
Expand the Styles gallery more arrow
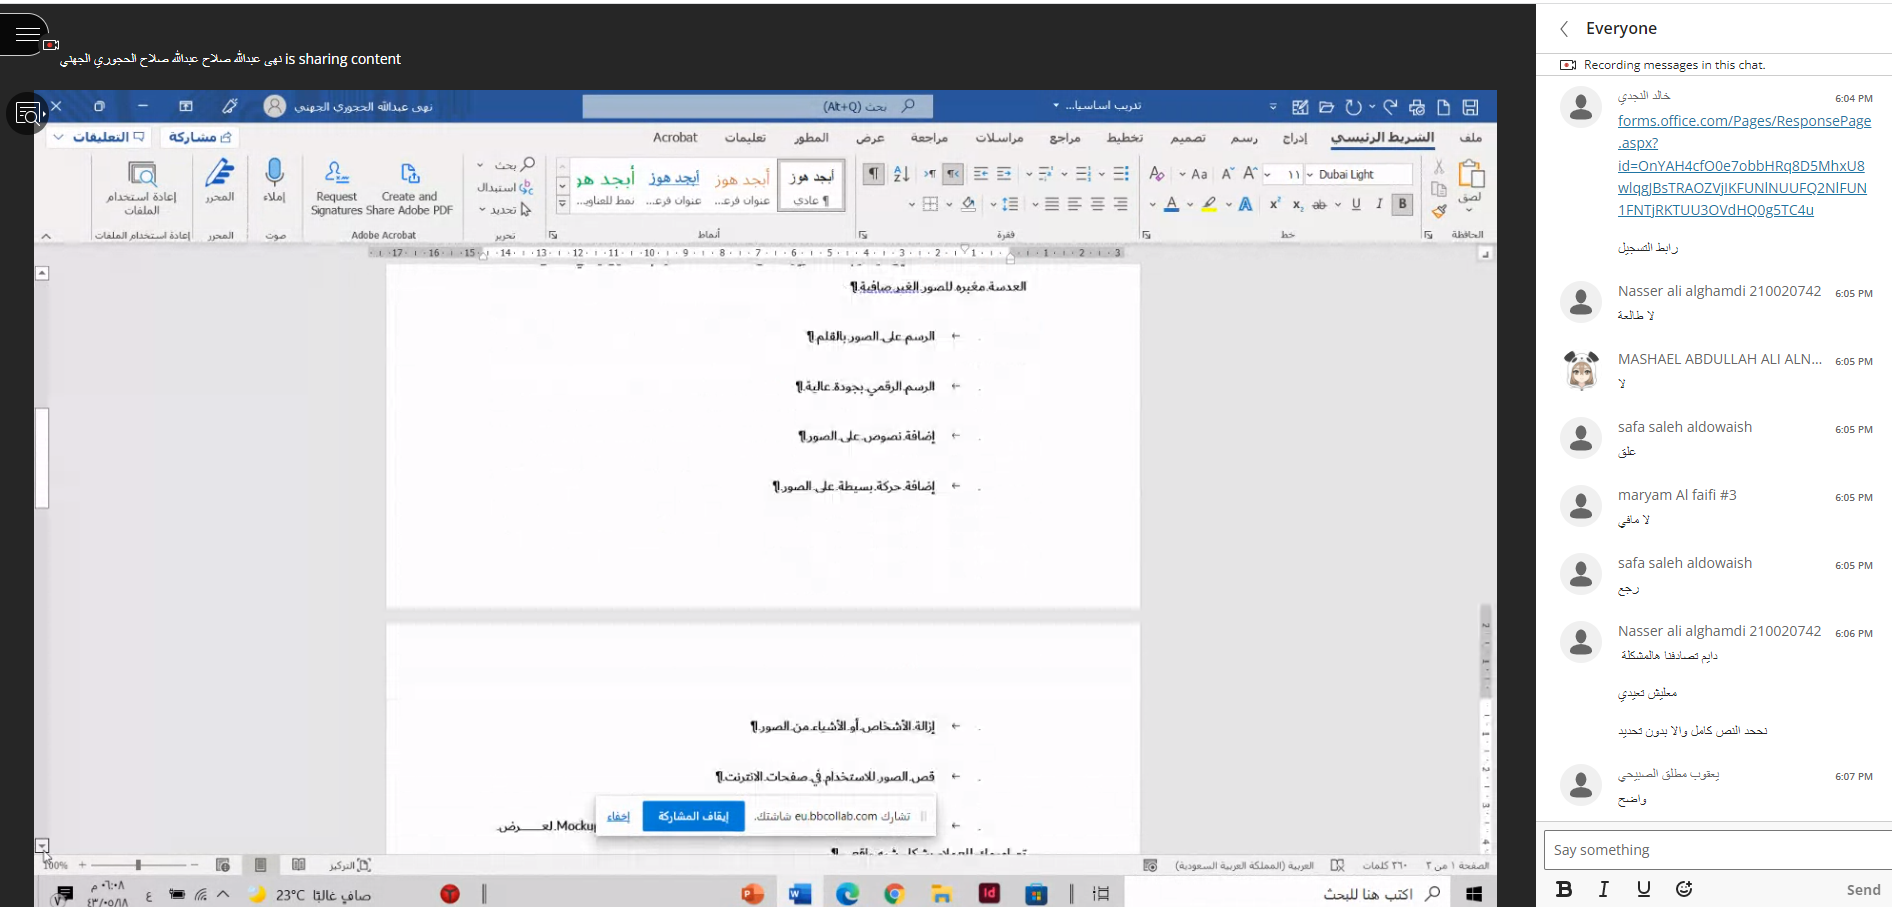(562, 203)
